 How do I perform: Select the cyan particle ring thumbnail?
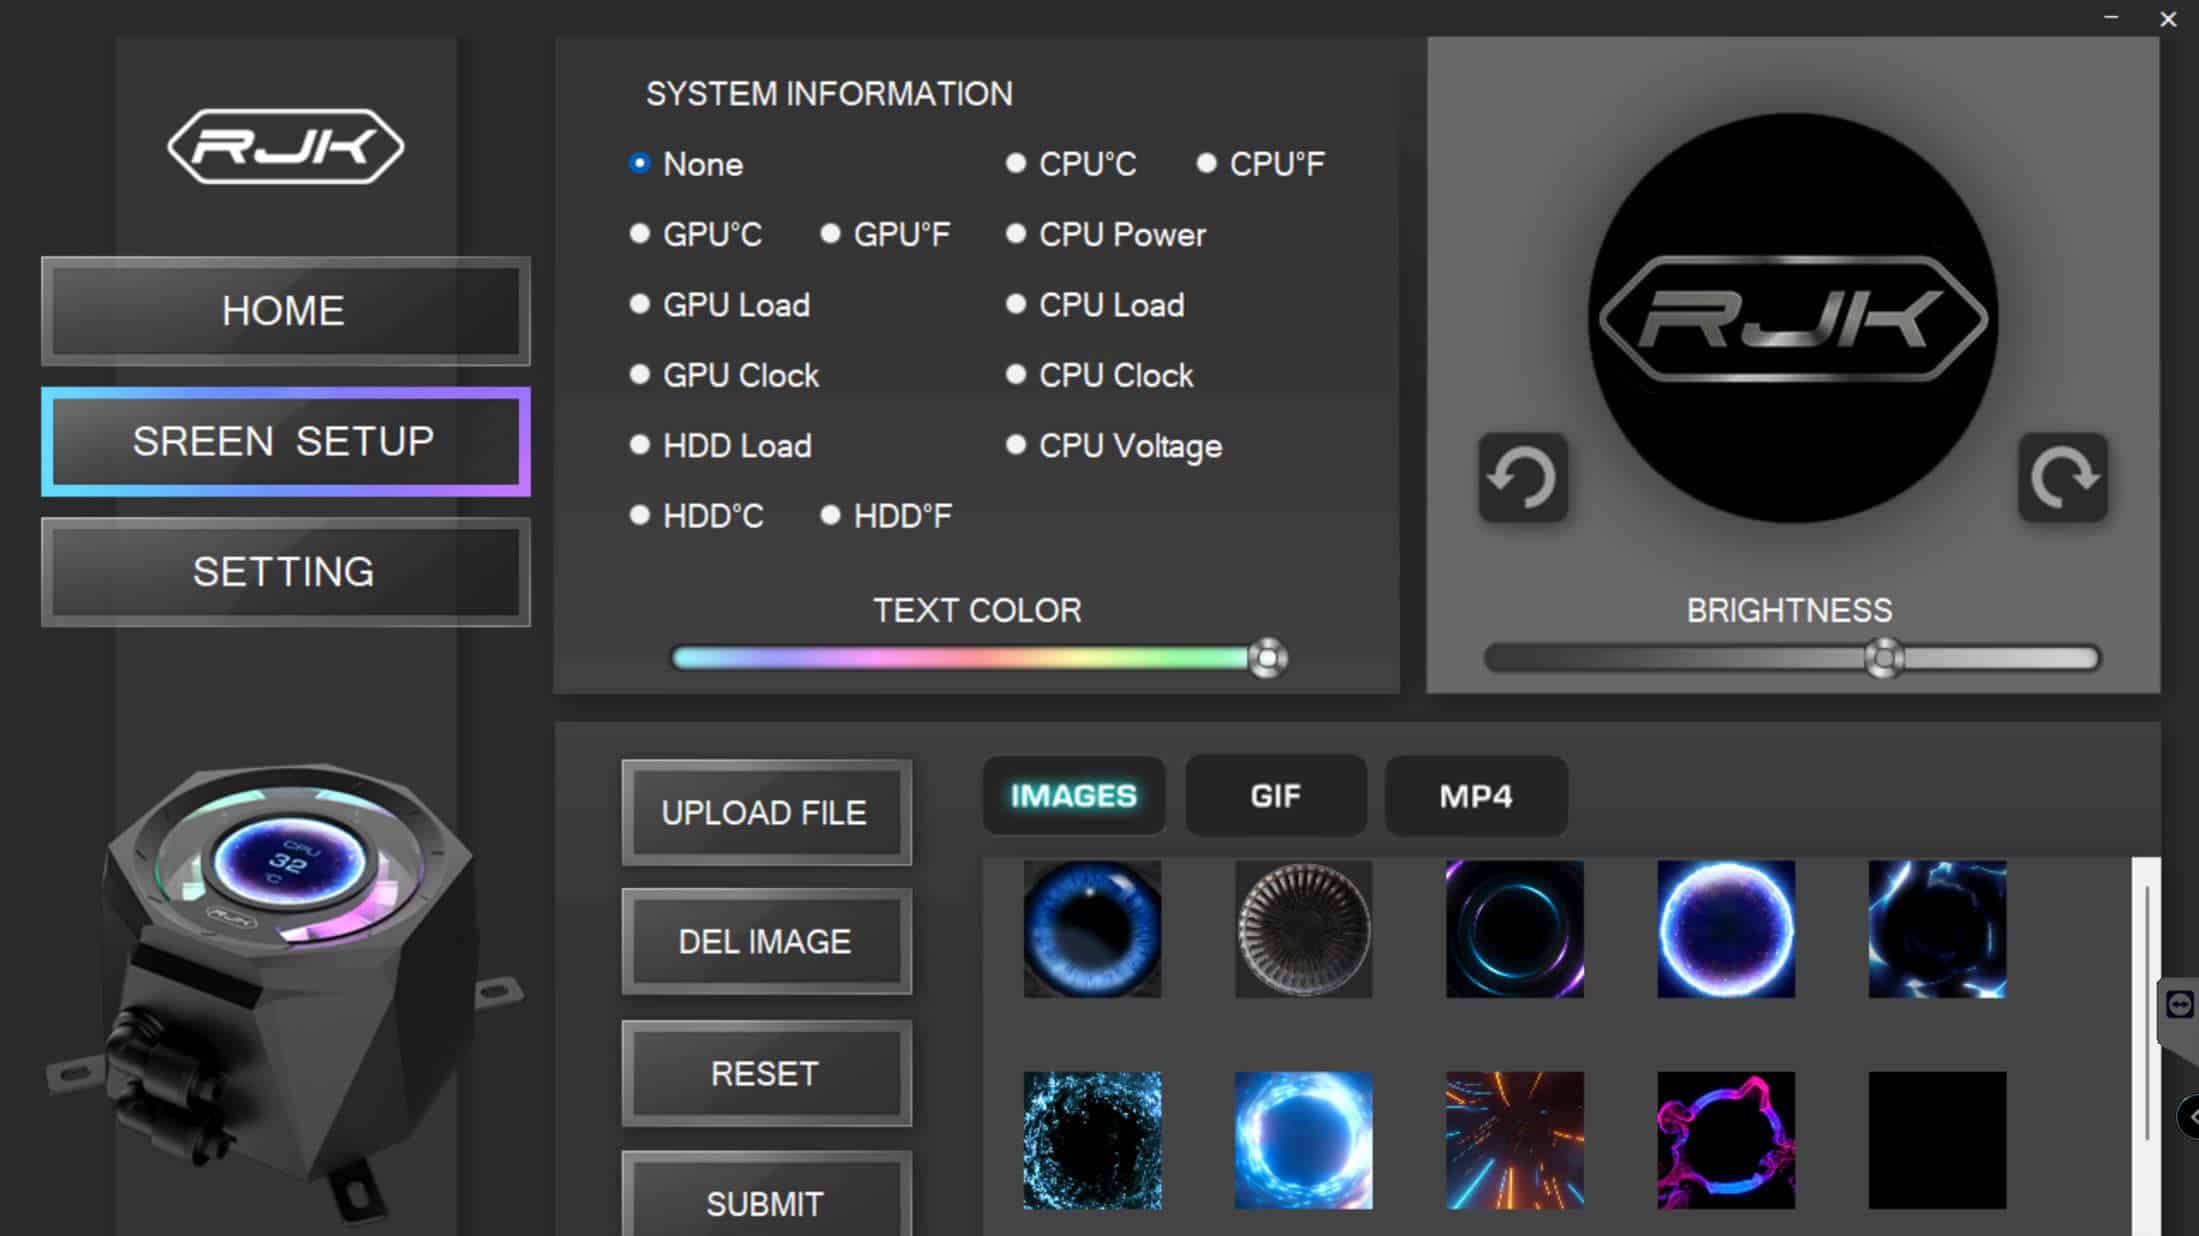(1092, 1141)
